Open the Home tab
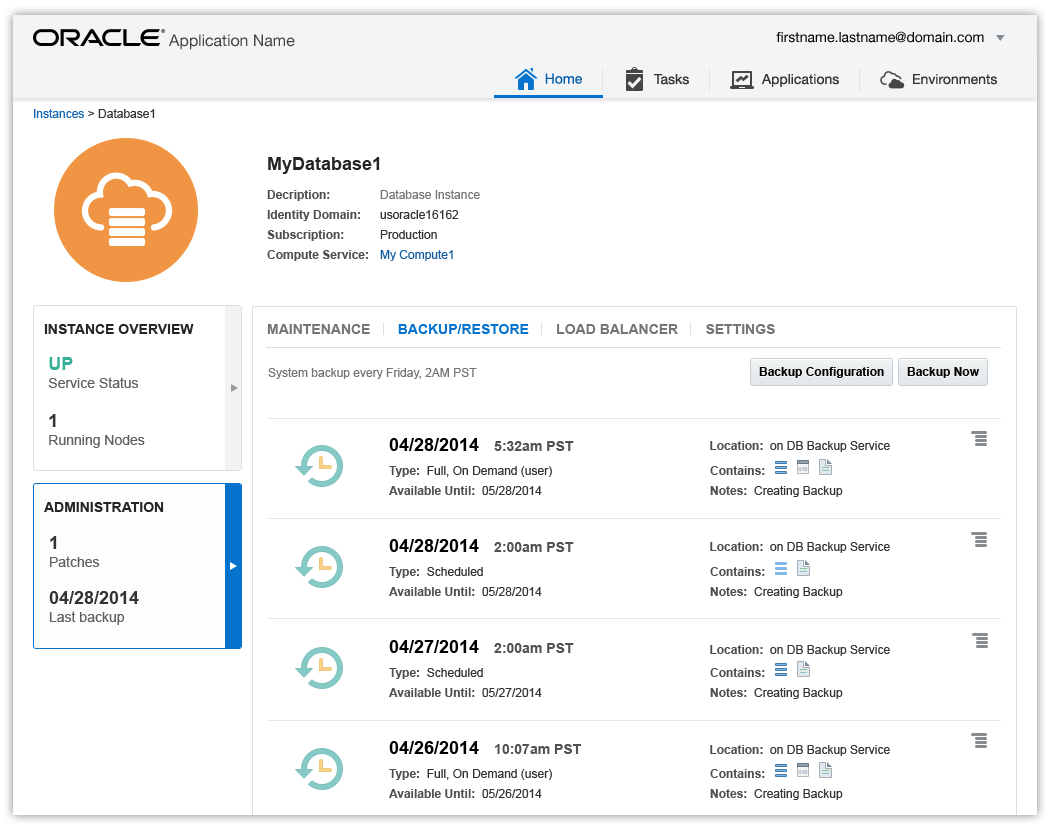Image resolution: width=1050 pixels, height=830 pixels. tap(548, 80)
